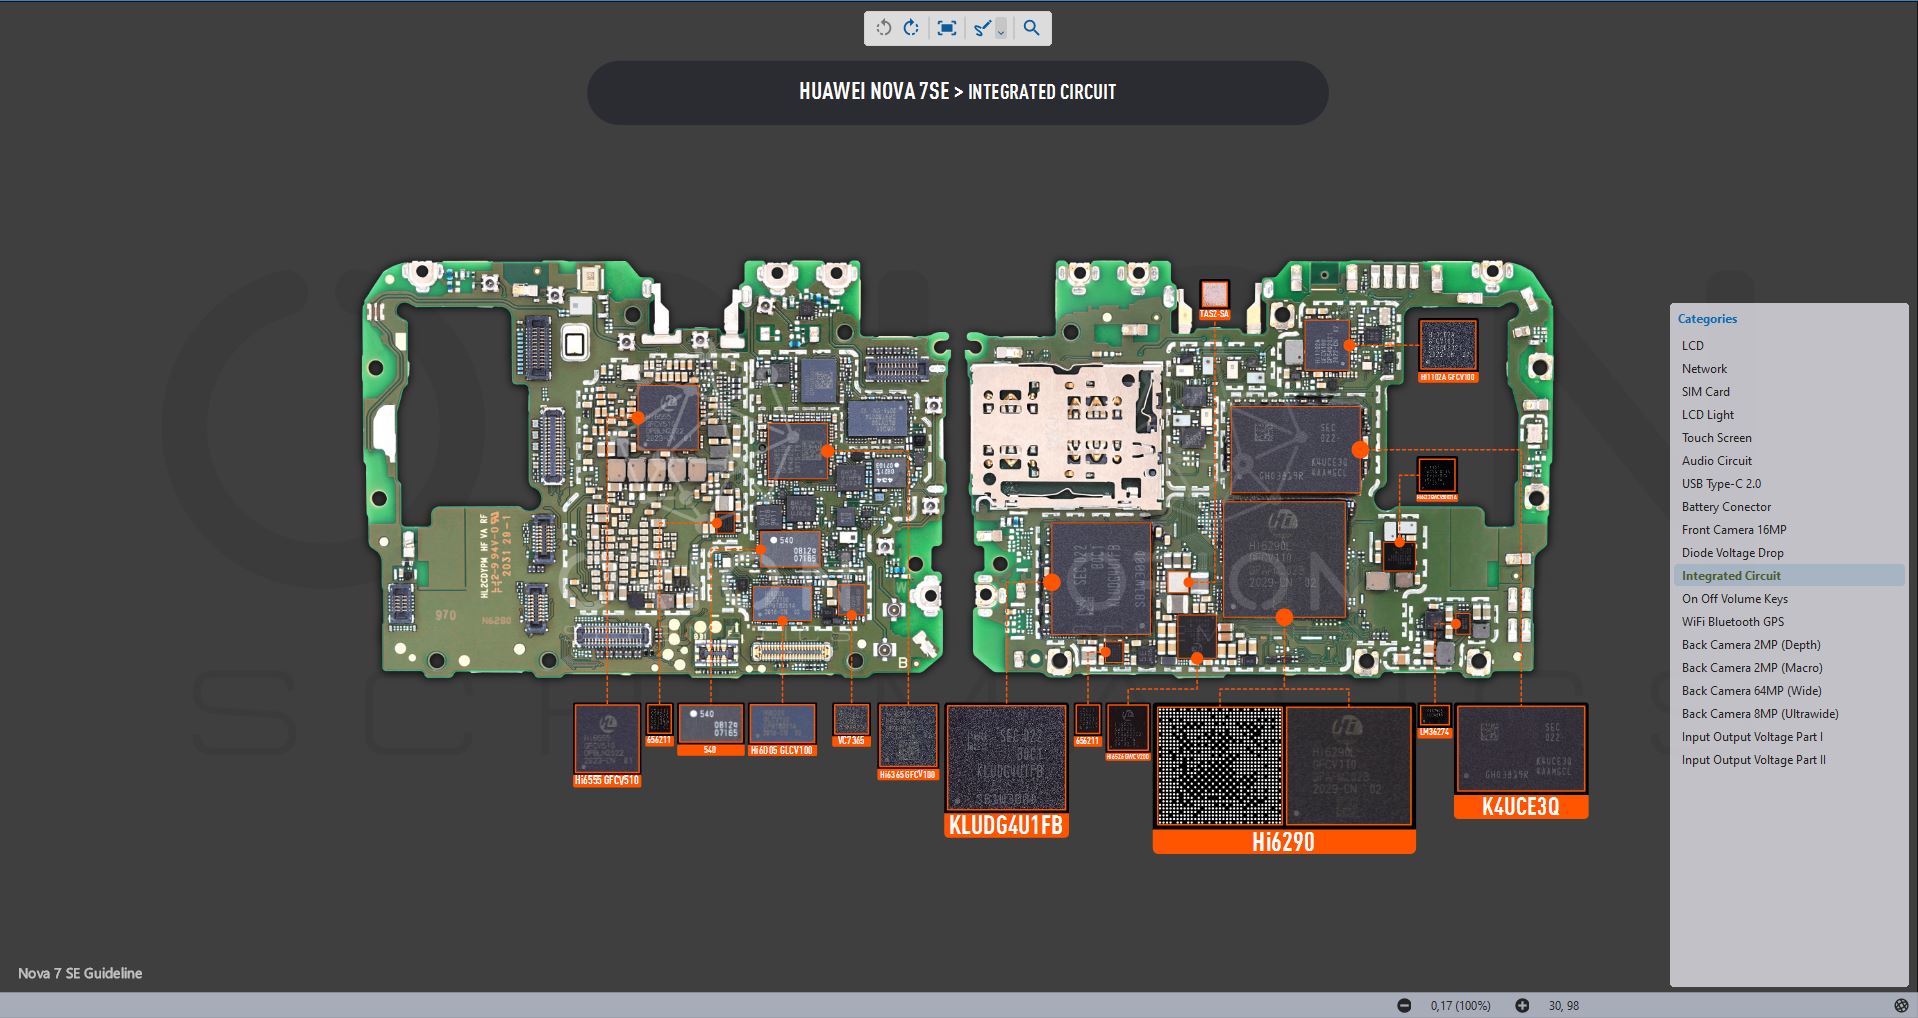Click the Hi6365 GFCV100 chip thumbnail
Screen dimensions: 1918x1018
pyautogui.click(x=908, y=736)
